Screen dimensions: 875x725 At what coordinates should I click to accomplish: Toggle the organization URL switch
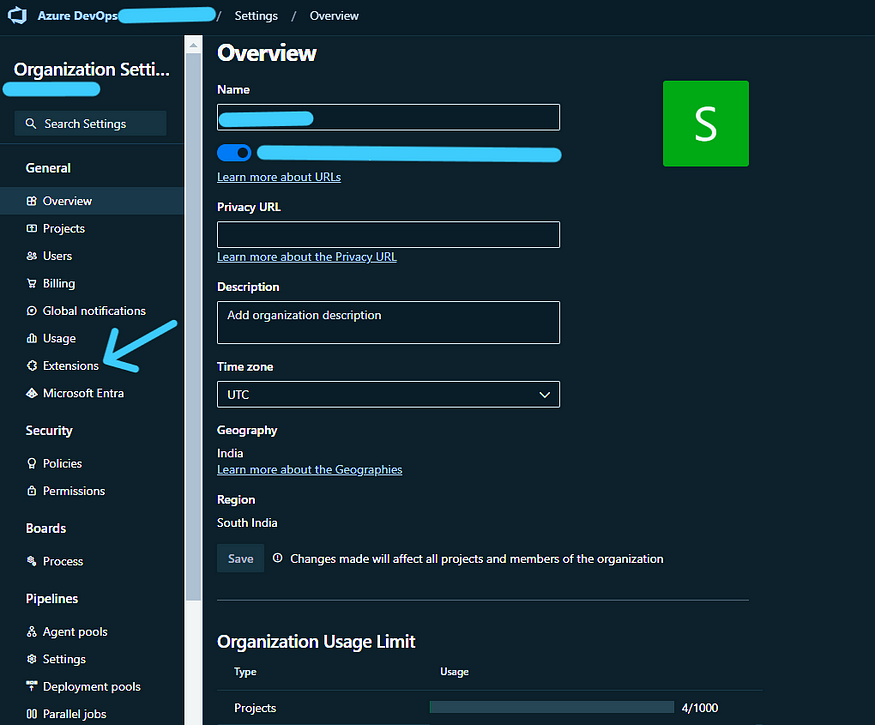click(x=234, y=152)
